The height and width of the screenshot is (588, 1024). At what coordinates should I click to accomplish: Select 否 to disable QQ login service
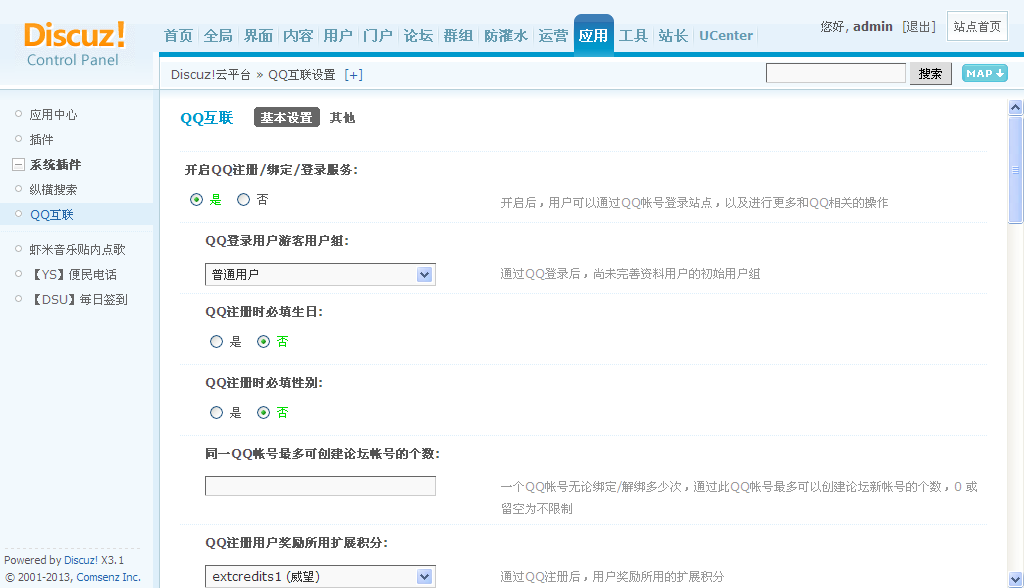click(242, 199)
